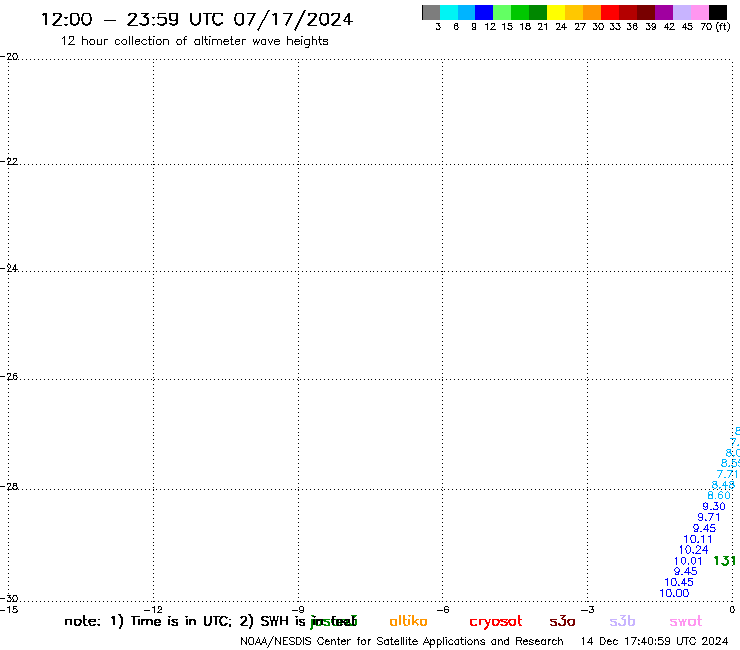Click the dark red 's3a' satellite label
Viewport: 740px width, 650px height.
pos(562,621)
